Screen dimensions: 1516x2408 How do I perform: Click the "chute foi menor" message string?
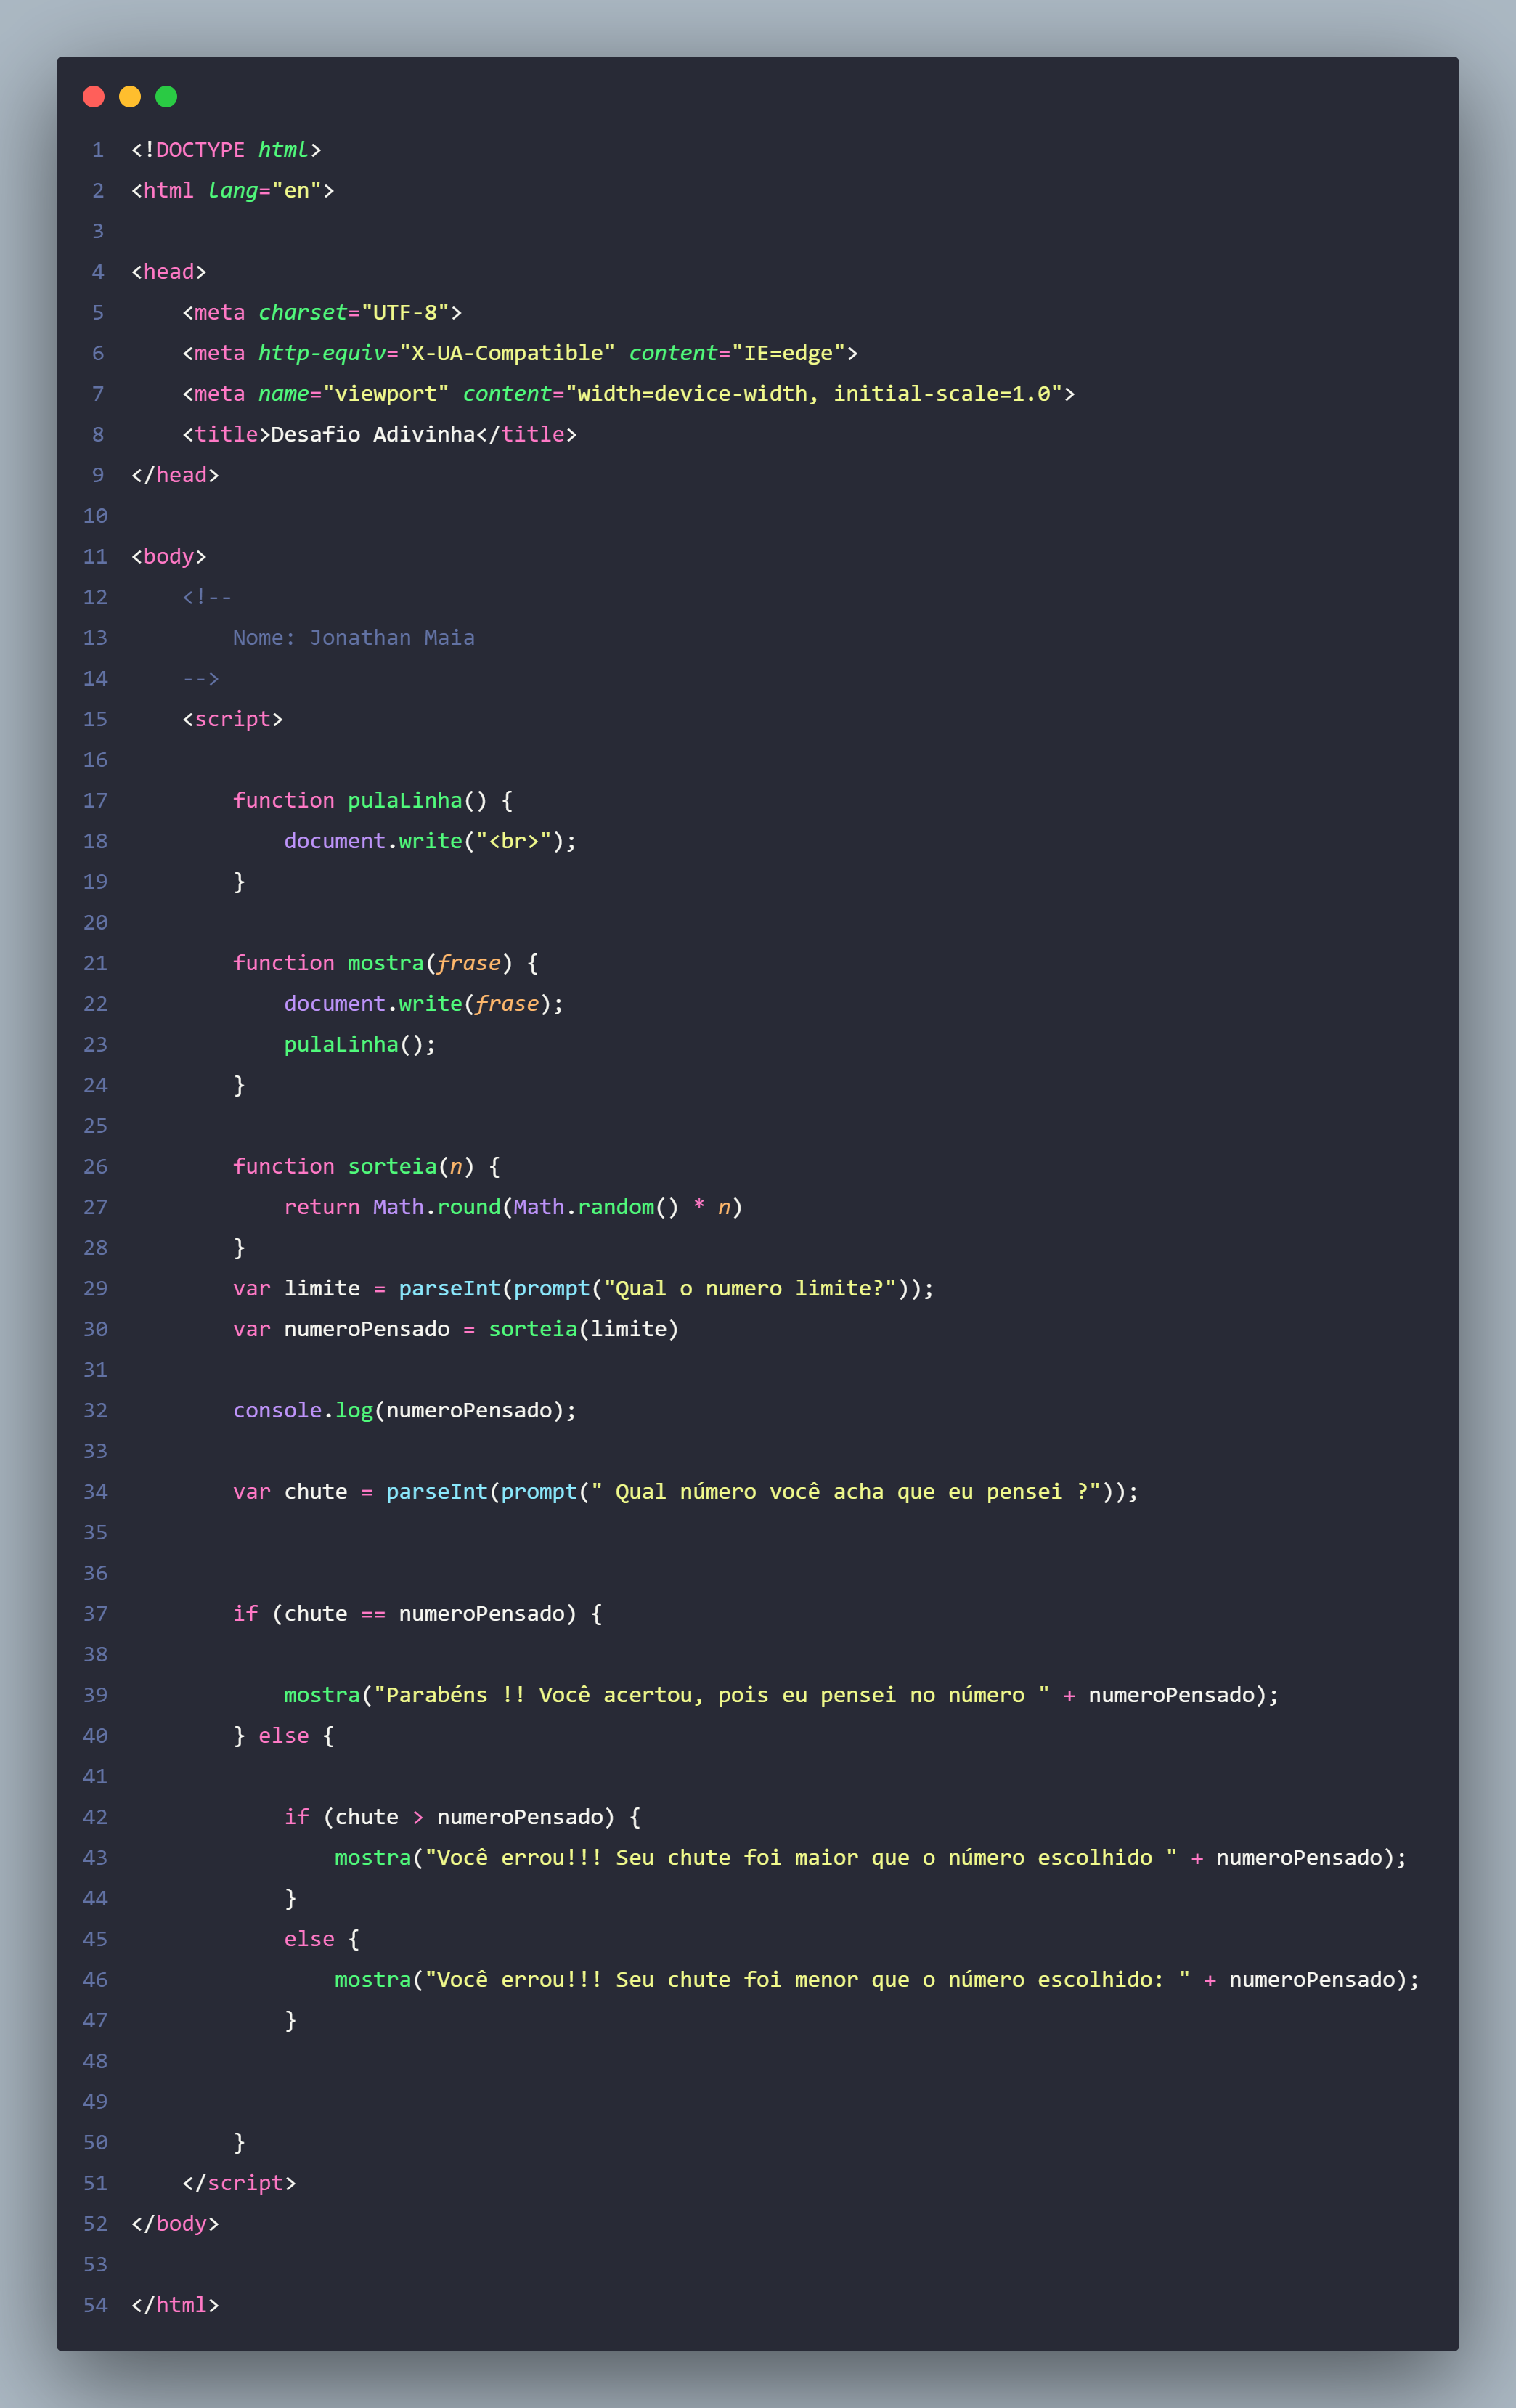tap(808, 1980)
